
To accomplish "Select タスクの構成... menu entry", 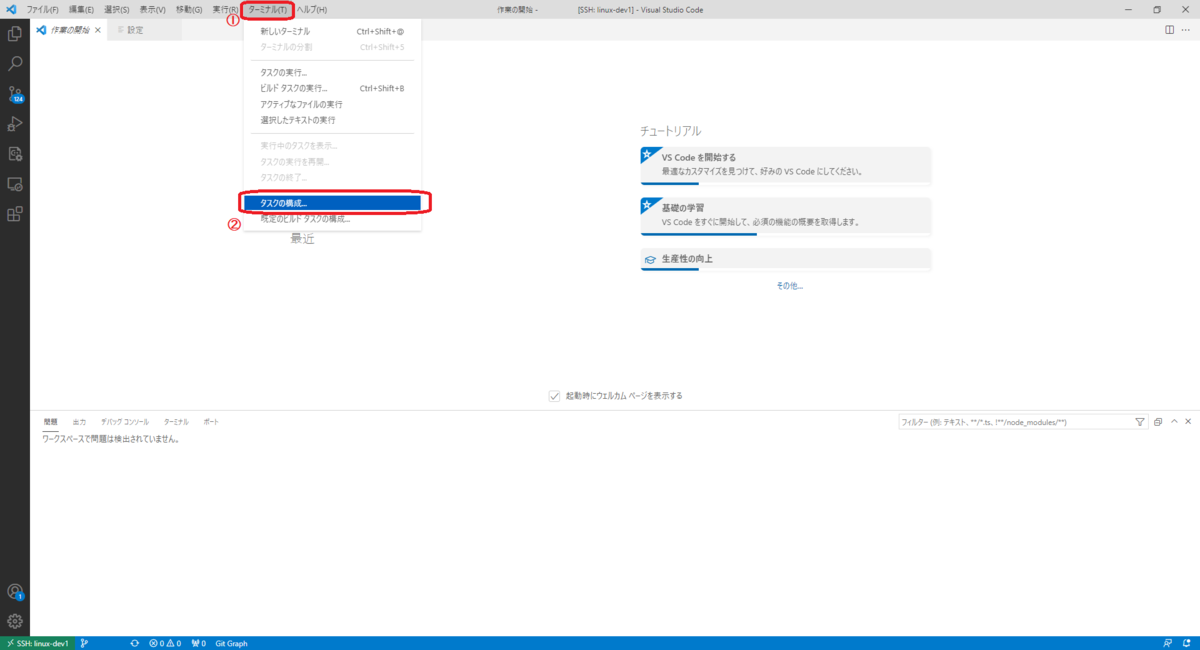I will pos(332,203).
